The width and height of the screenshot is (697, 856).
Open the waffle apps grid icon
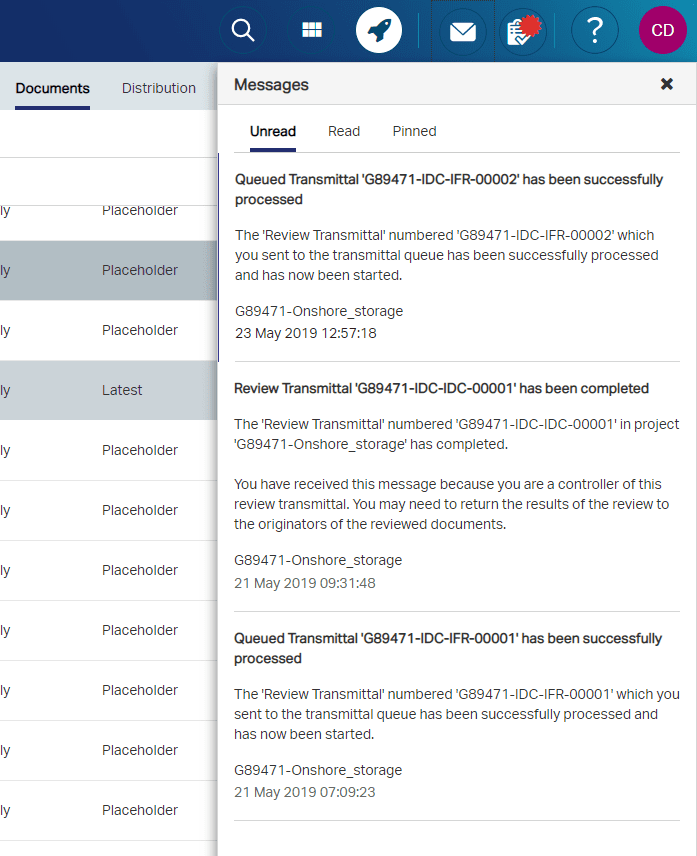pos(311,30)
